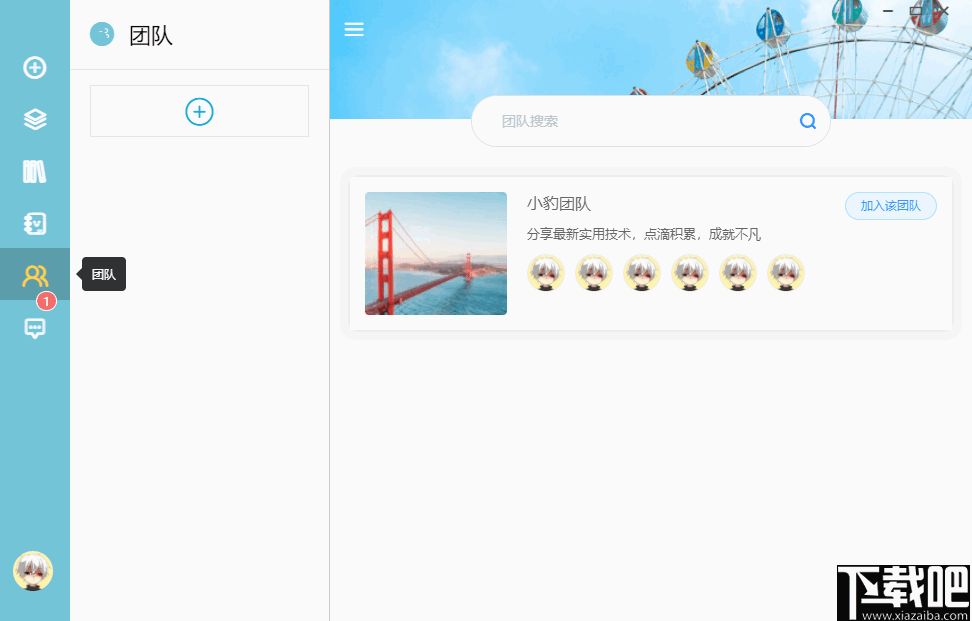This screenshot has height=621, width=972.
Task: Select the 团队 team icon in sidebar
Action: coord(35,275)
